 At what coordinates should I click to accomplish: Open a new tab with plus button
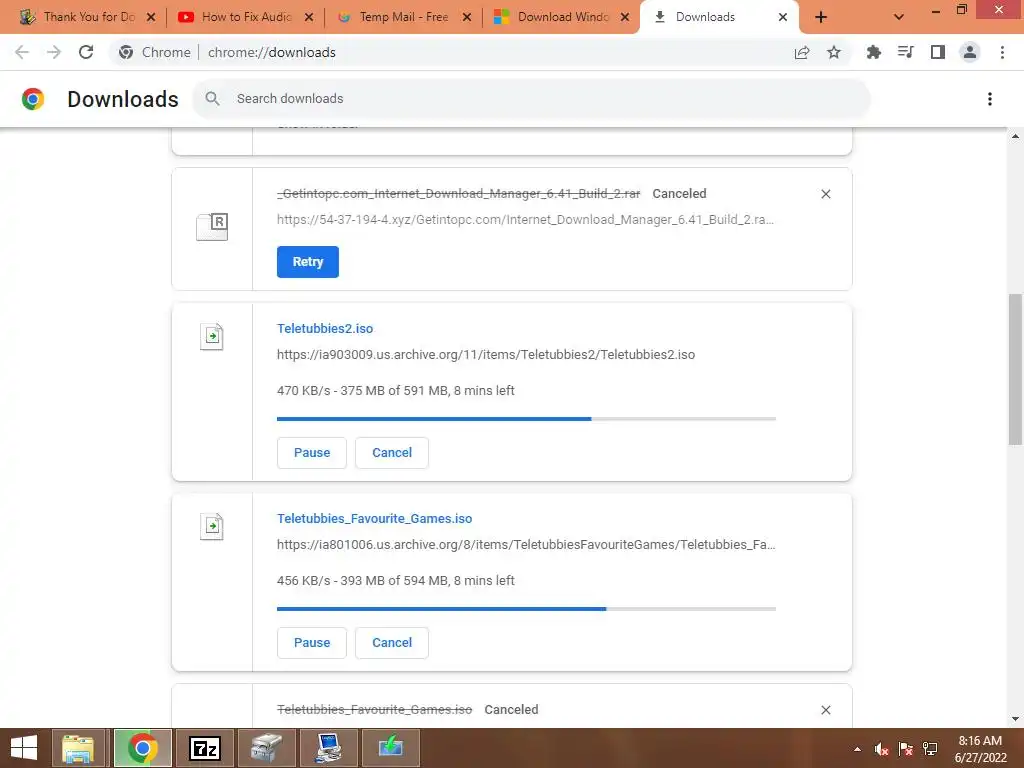click(821, 17)
